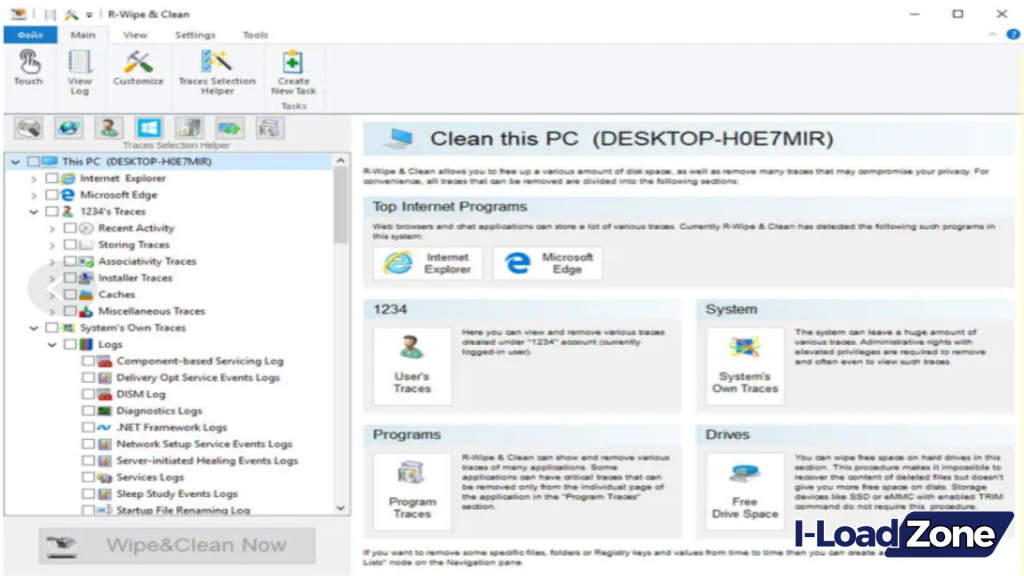Check Services Logs checkbox
Screen dimensions: 1024x576
click(88, 477)
